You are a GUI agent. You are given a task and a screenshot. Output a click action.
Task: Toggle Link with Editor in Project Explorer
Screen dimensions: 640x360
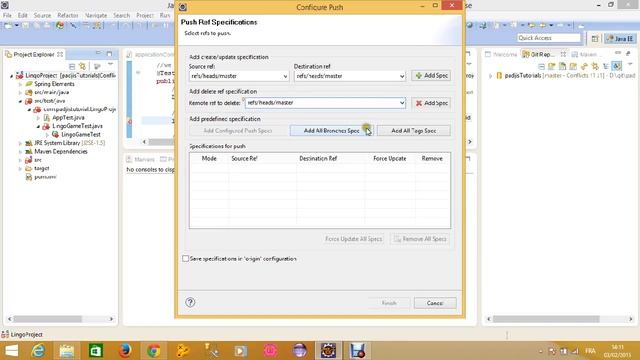pos(83,66)
